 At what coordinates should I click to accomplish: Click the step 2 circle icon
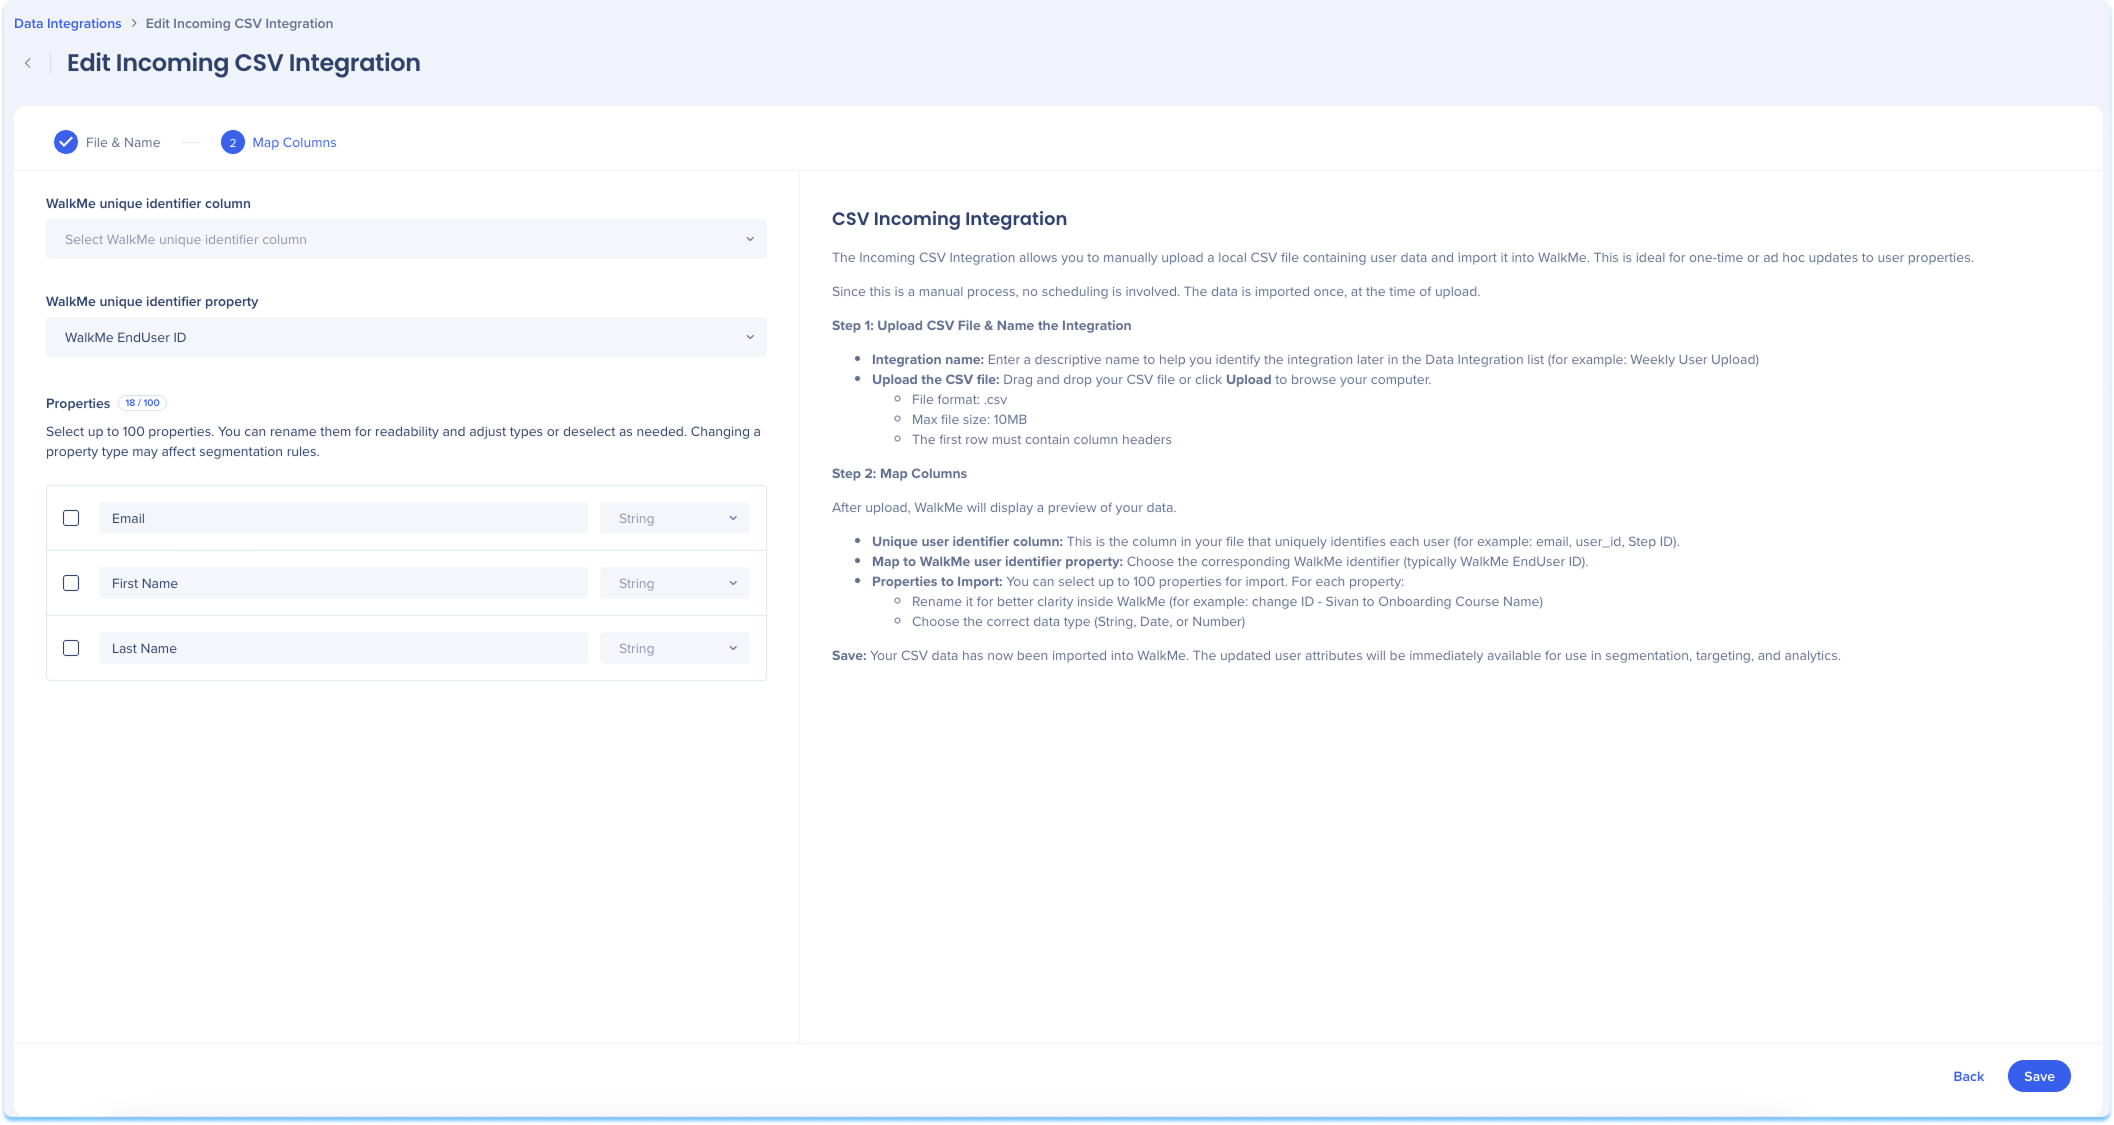coord(233,142)
